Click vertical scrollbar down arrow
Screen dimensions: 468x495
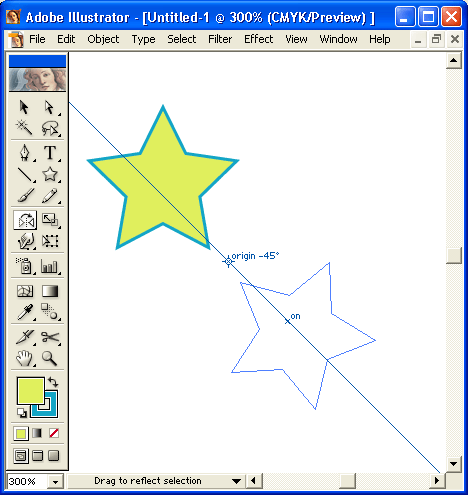click(x=454, y=464)
